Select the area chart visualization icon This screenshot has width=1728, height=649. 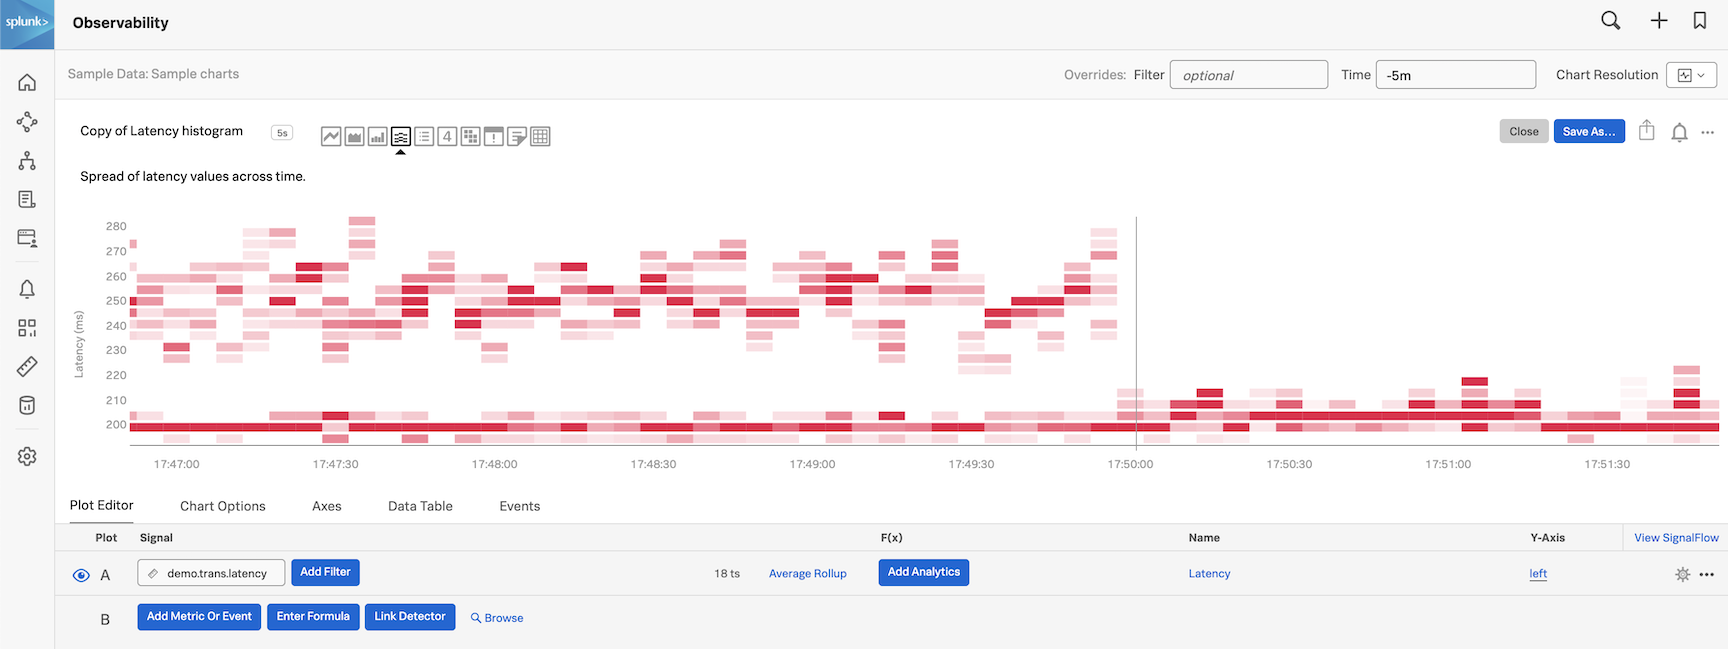pyautogui.click(x=354, y=137)
